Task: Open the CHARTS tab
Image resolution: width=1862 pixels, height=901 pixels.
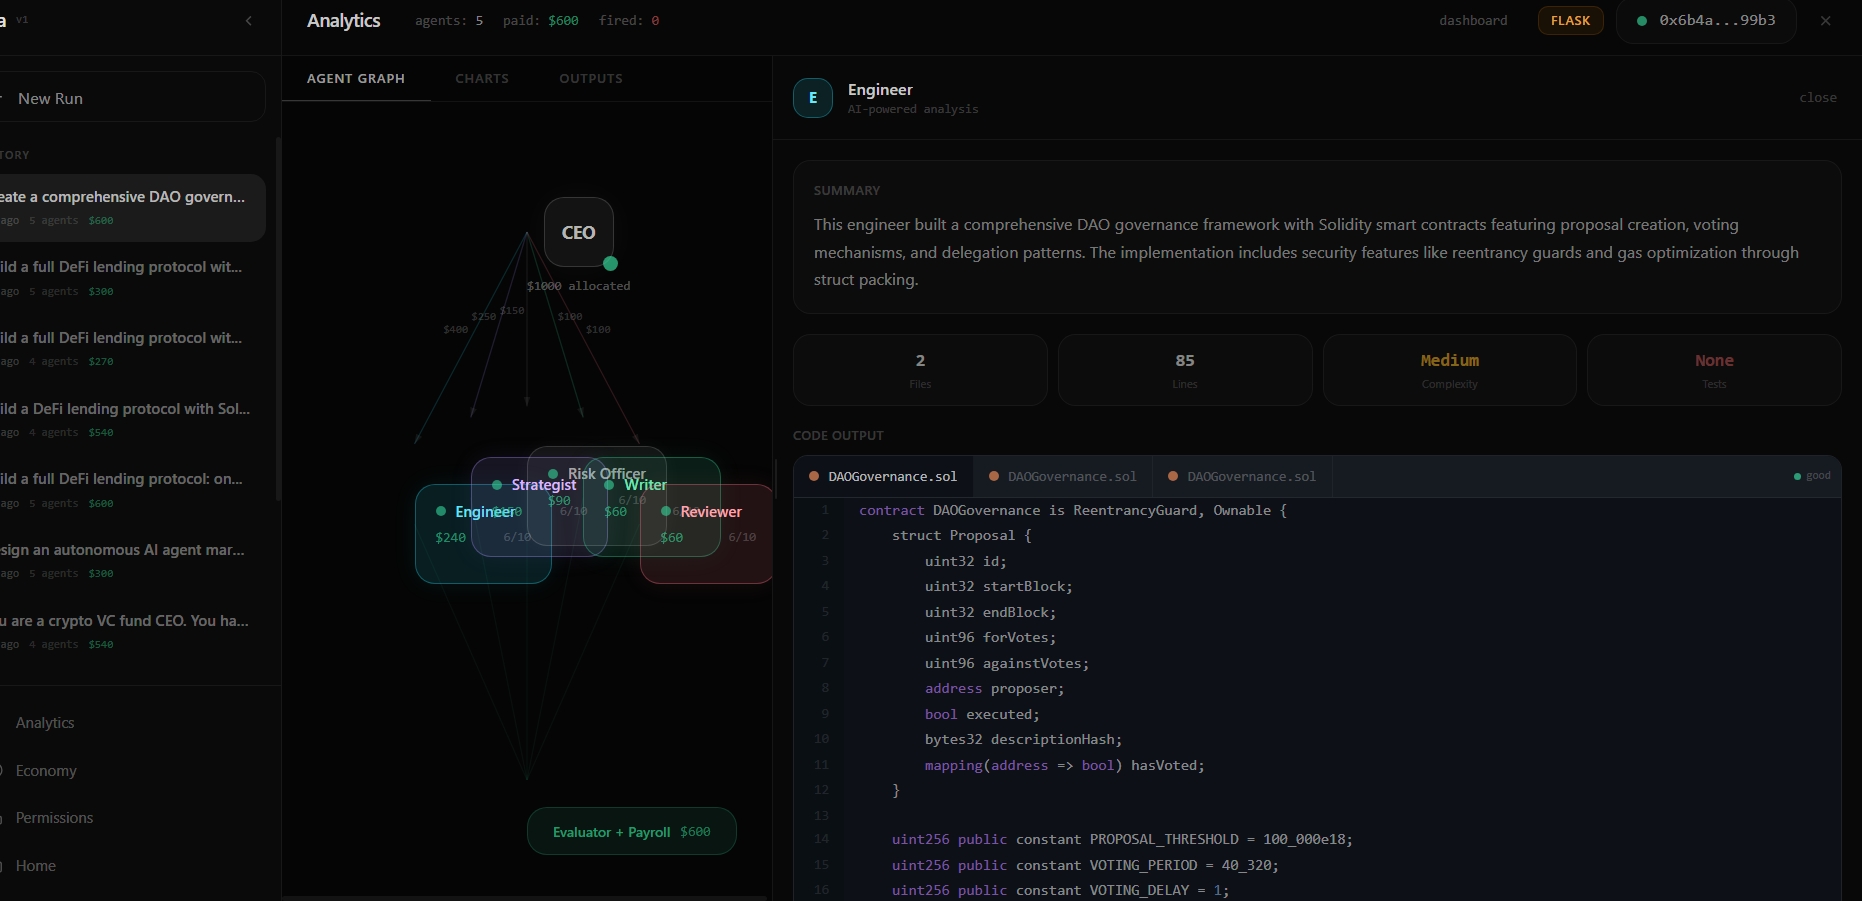Action: coord(482,79)
